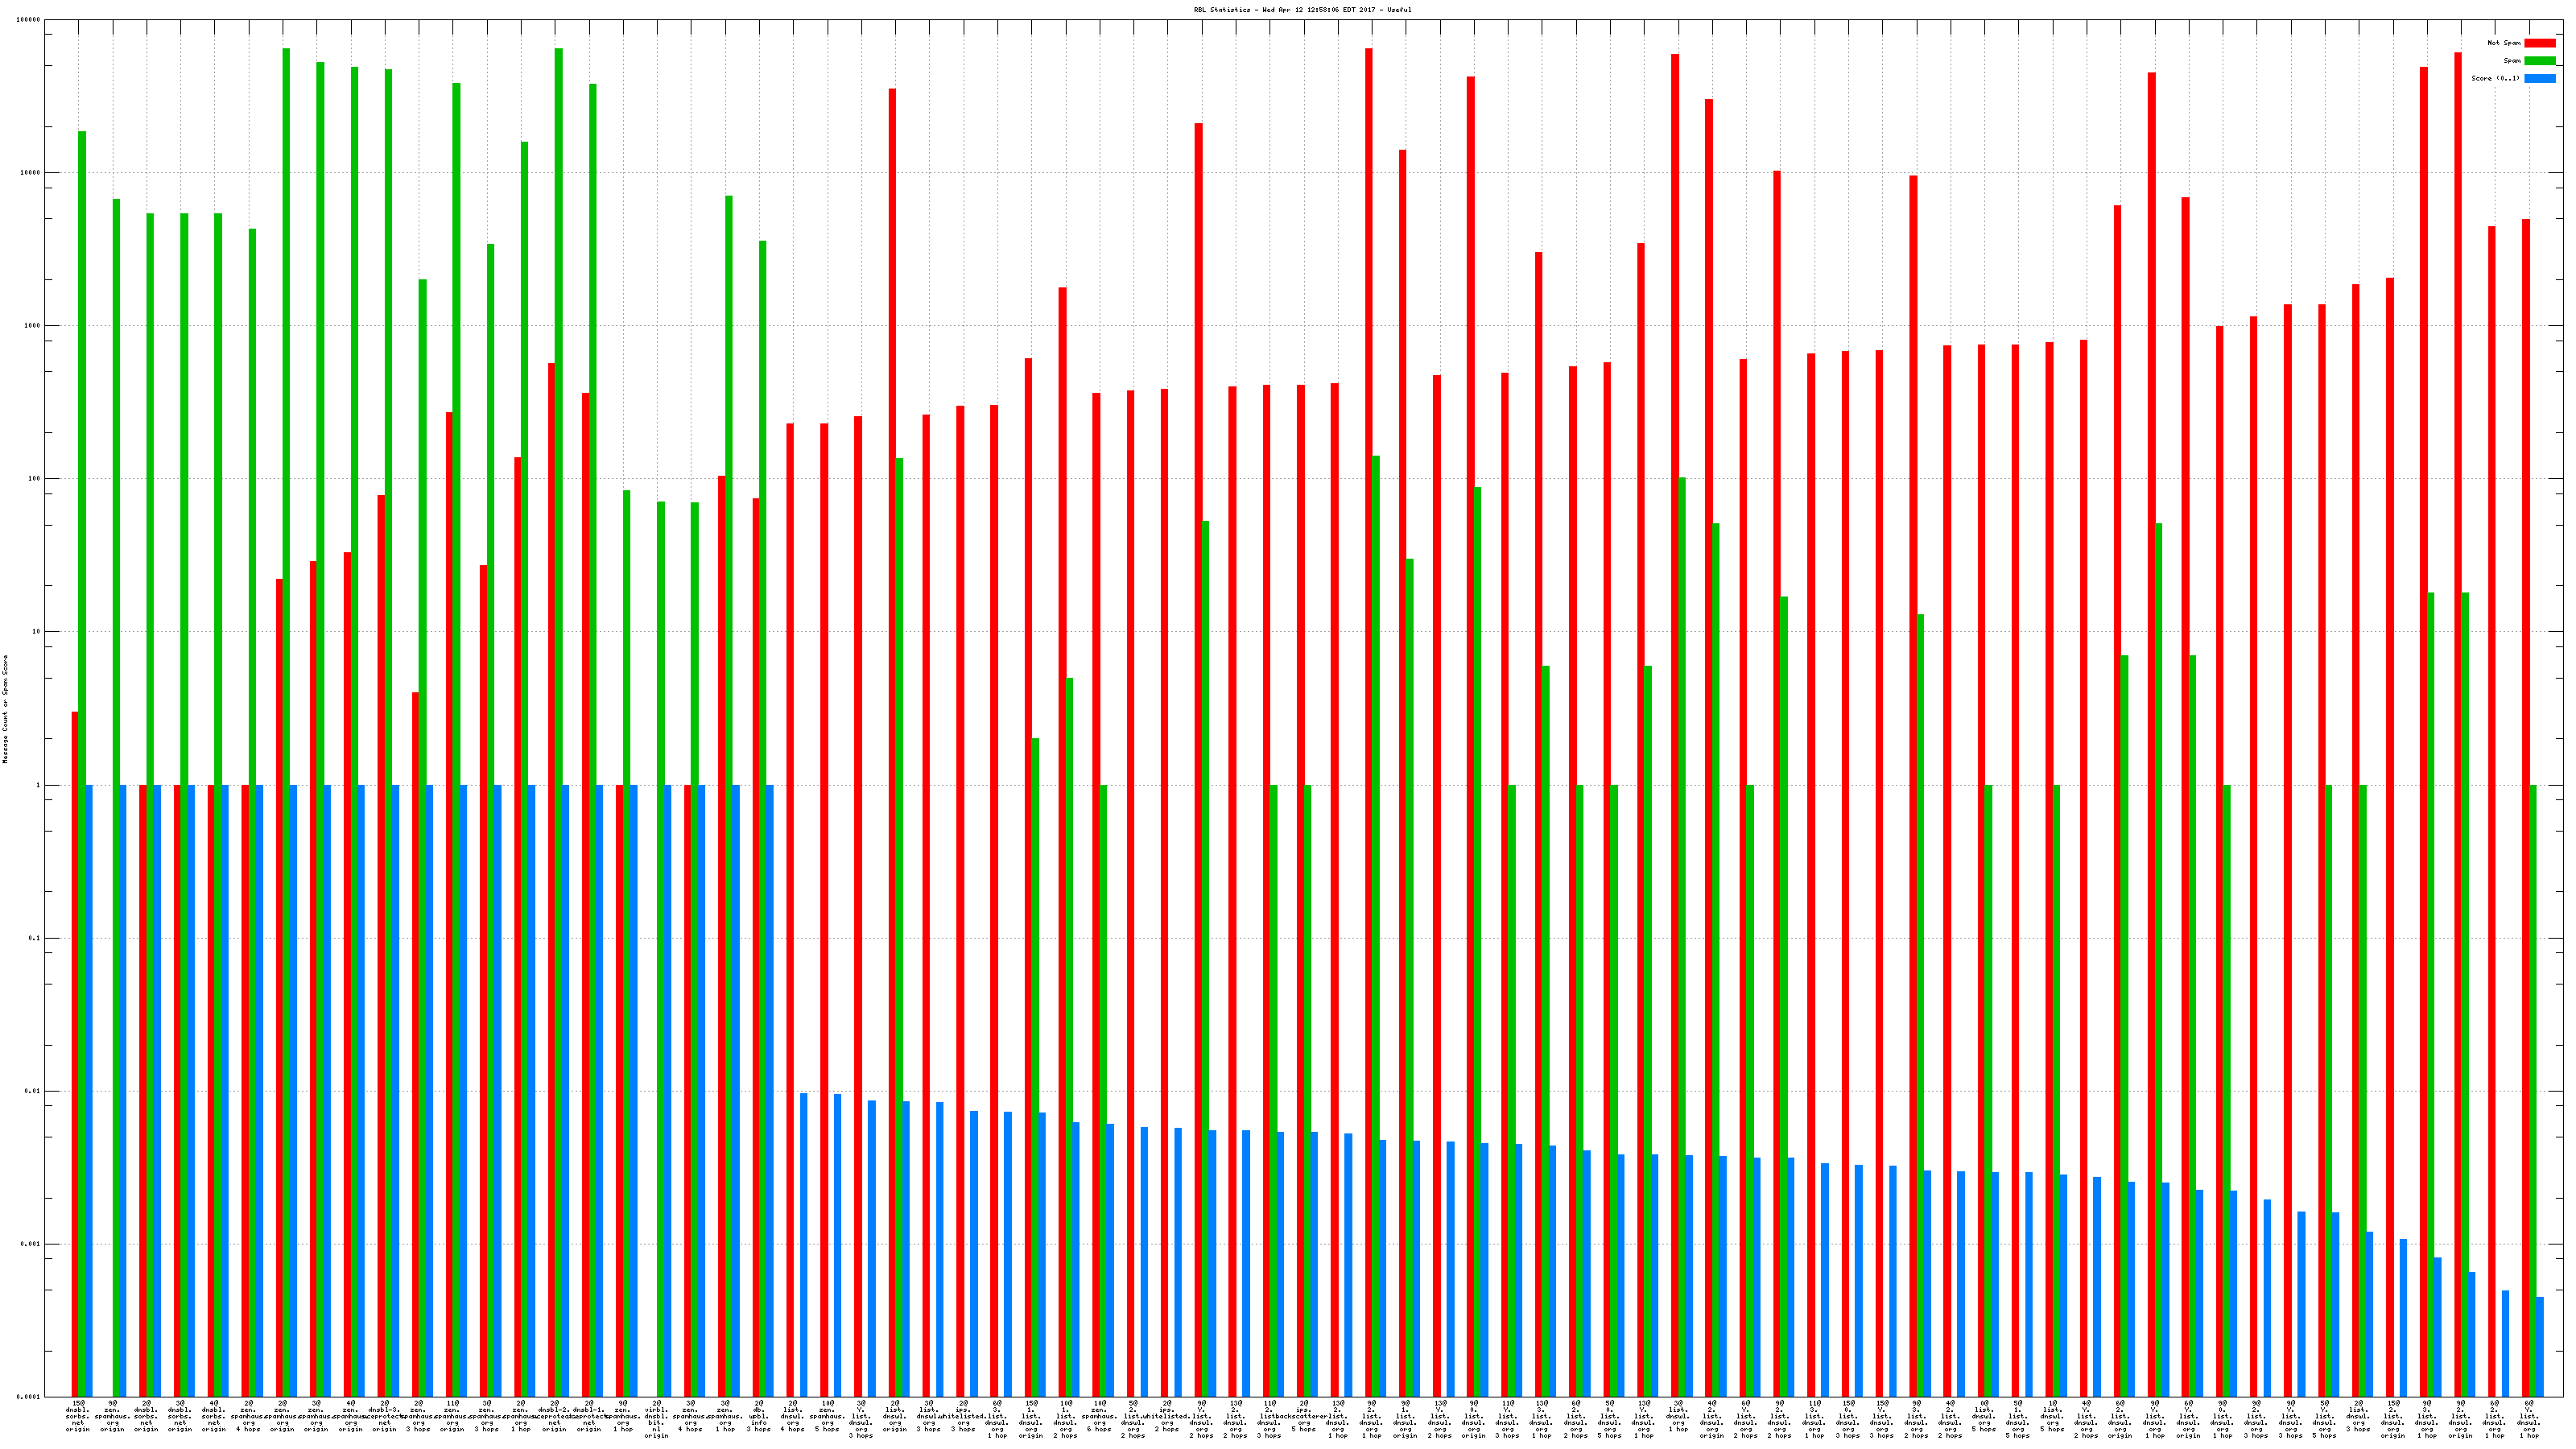Screen dimensions: 2576x1449
Task: Click the blue Score (0..1) legend swatch
Action: coord(2539,78)
